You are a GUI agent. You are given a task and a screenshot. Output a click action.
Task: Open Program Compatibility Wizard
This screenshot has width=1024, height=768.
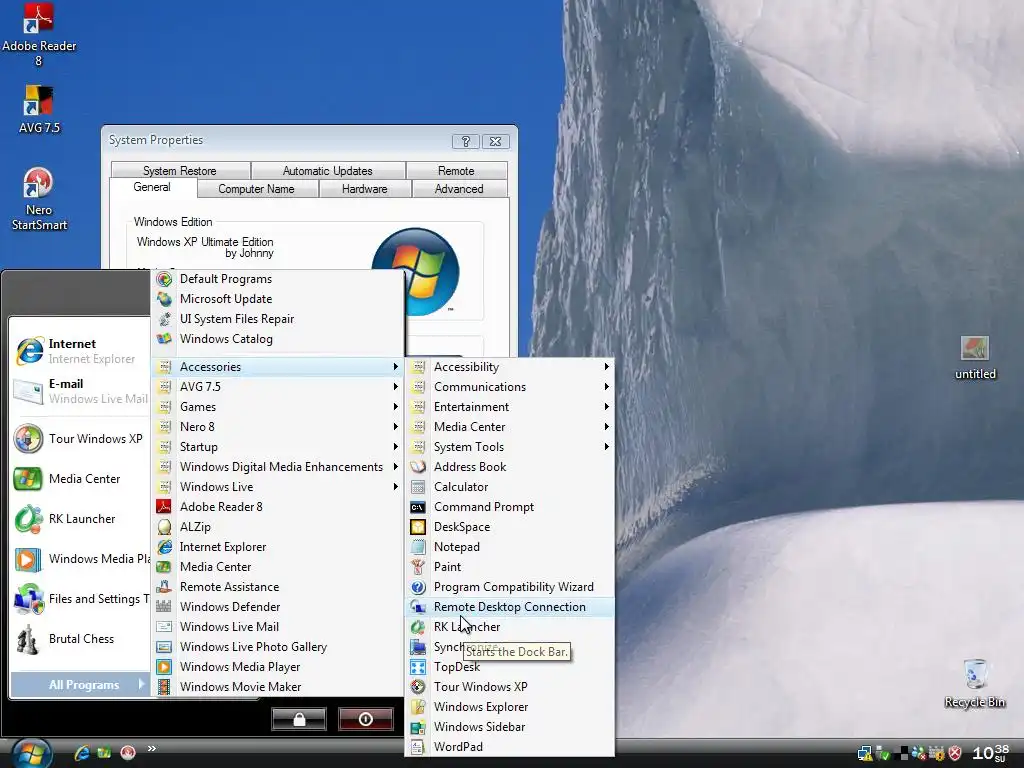pyautogui.click(x=510, y=586)
